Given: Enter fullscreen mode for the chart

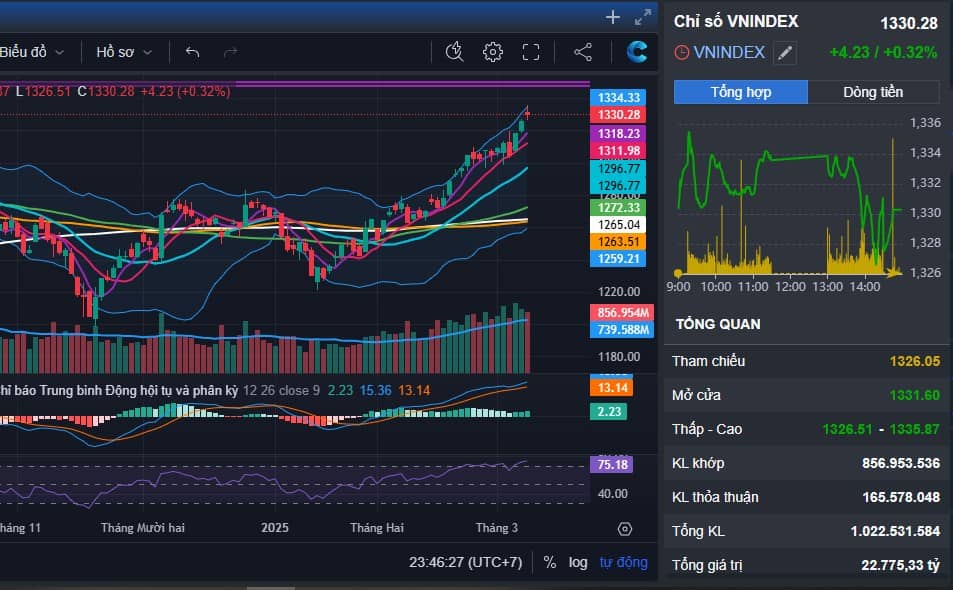Looking at the screenshot, I should 531,52.
